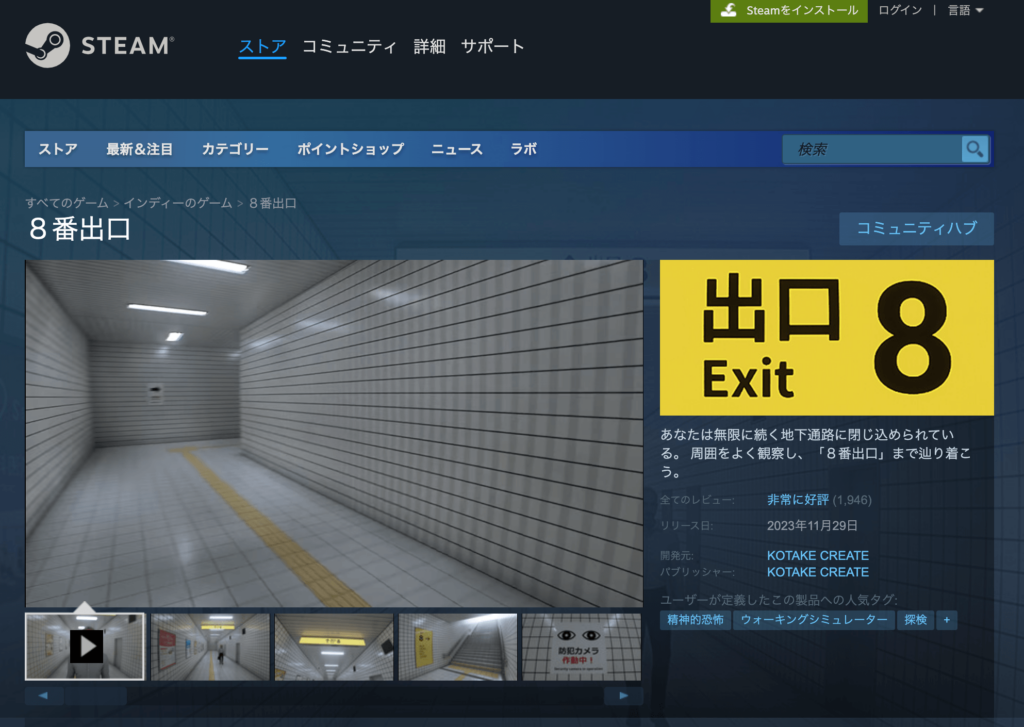Click the Steamをインストール button
Screen dimensions: 1024x727
point(789,10)
